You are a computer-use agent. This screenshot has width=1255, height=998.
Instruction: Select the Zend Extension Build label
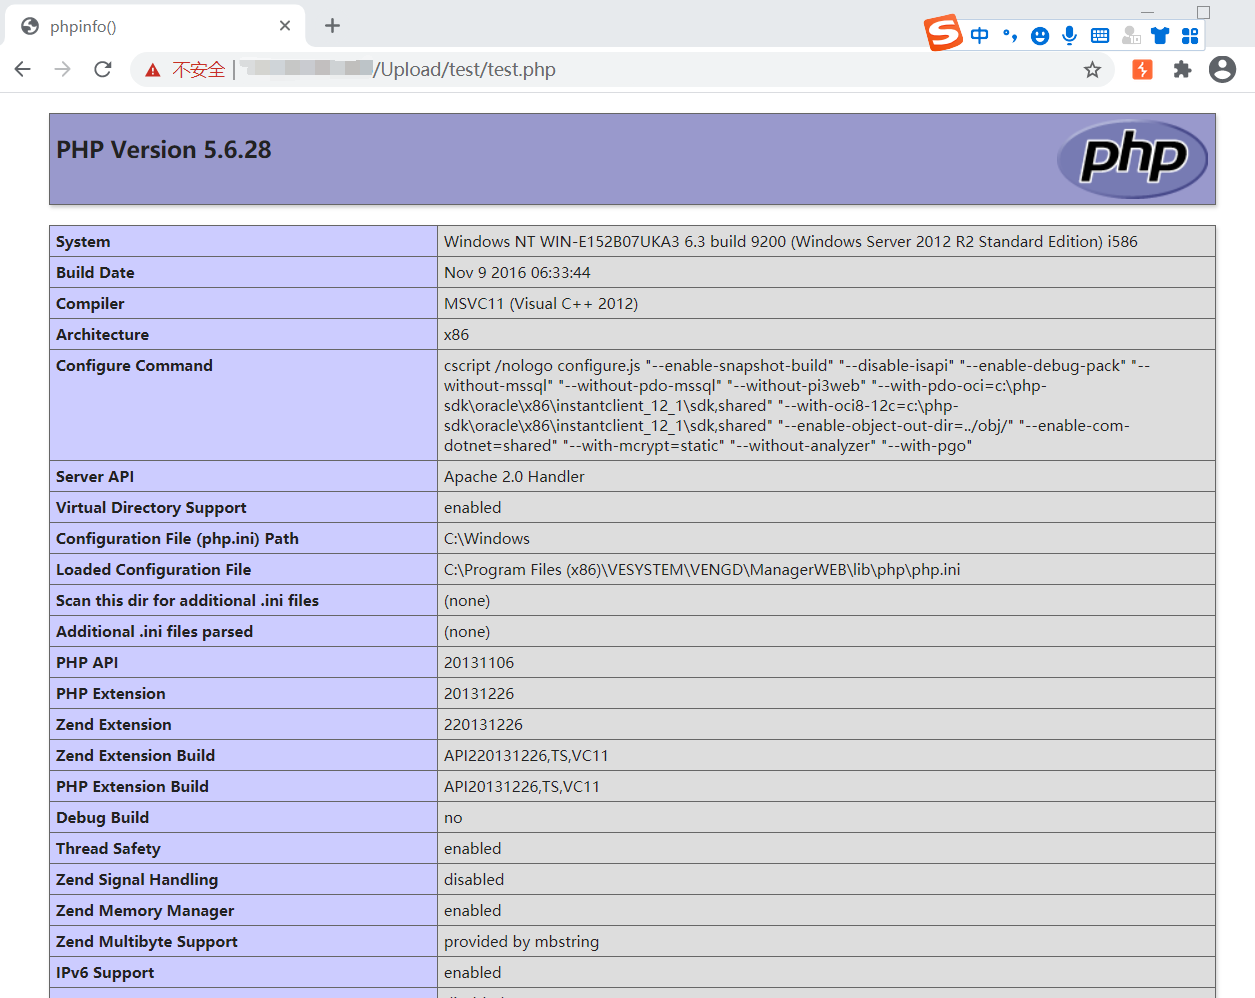tap(135, 756)
